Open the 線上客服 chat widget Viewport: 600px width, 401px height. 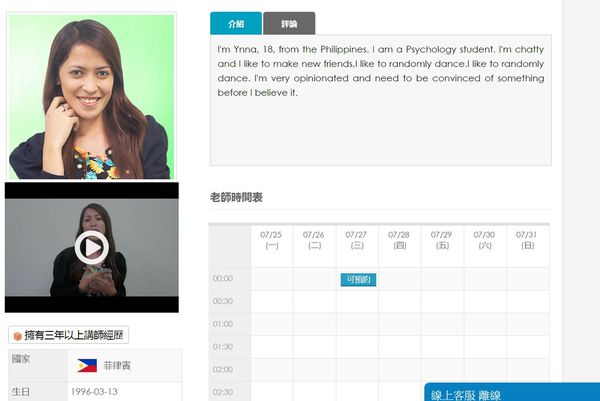point(512,392)
